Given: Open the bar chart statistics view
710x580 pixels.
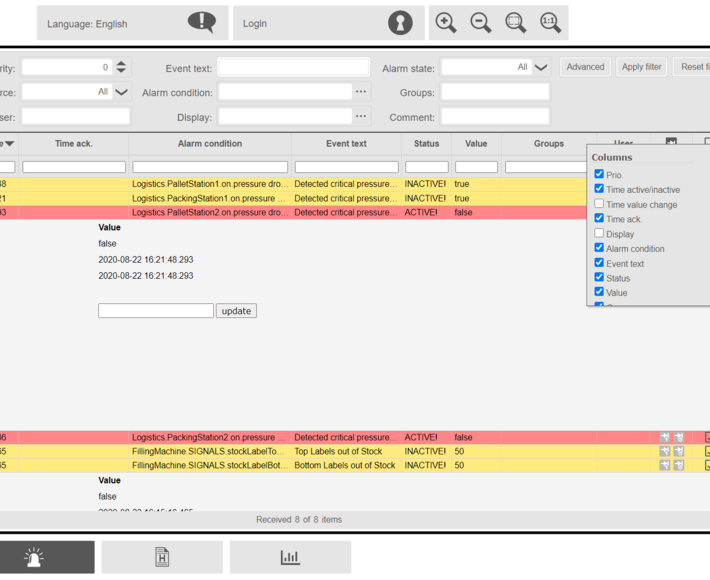Looking at the screenshot, I should pyautogui.click(x=290, y=557).
